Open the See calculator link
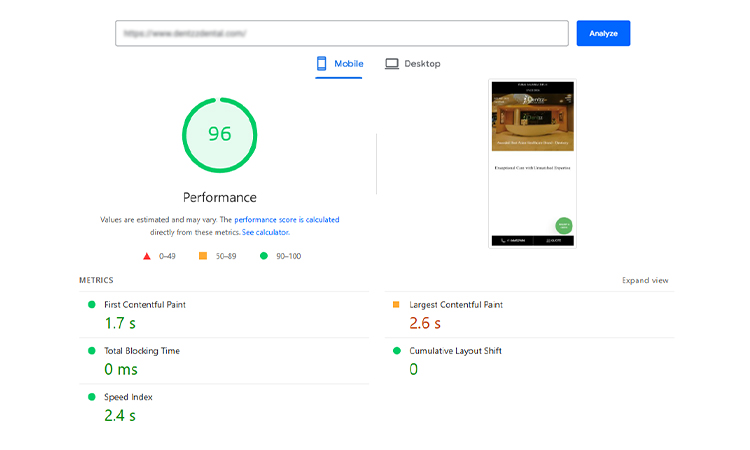Image resolution: width=750 pixels, height=450 pixels. pyautogui.click(x=265, y=232)
